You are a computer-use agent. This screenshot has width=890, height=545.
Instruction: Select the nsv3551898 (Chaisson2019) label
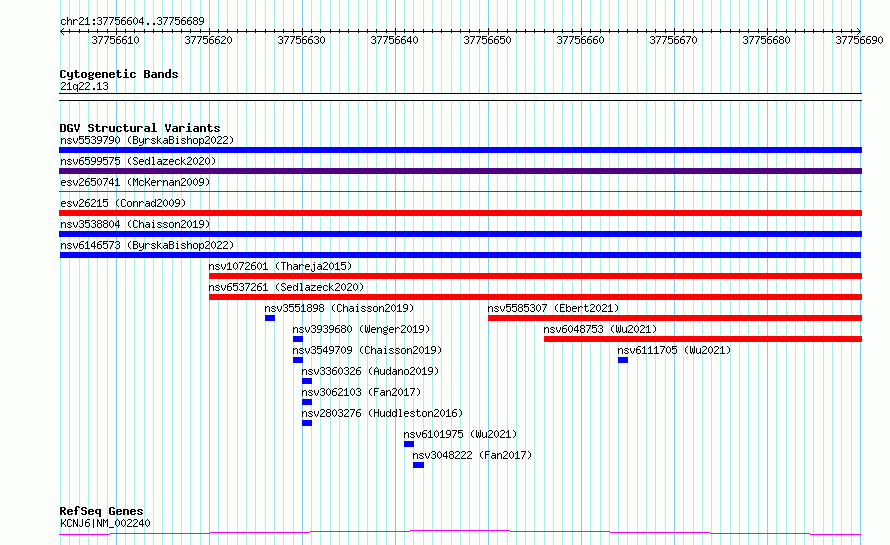pos(339,308)
